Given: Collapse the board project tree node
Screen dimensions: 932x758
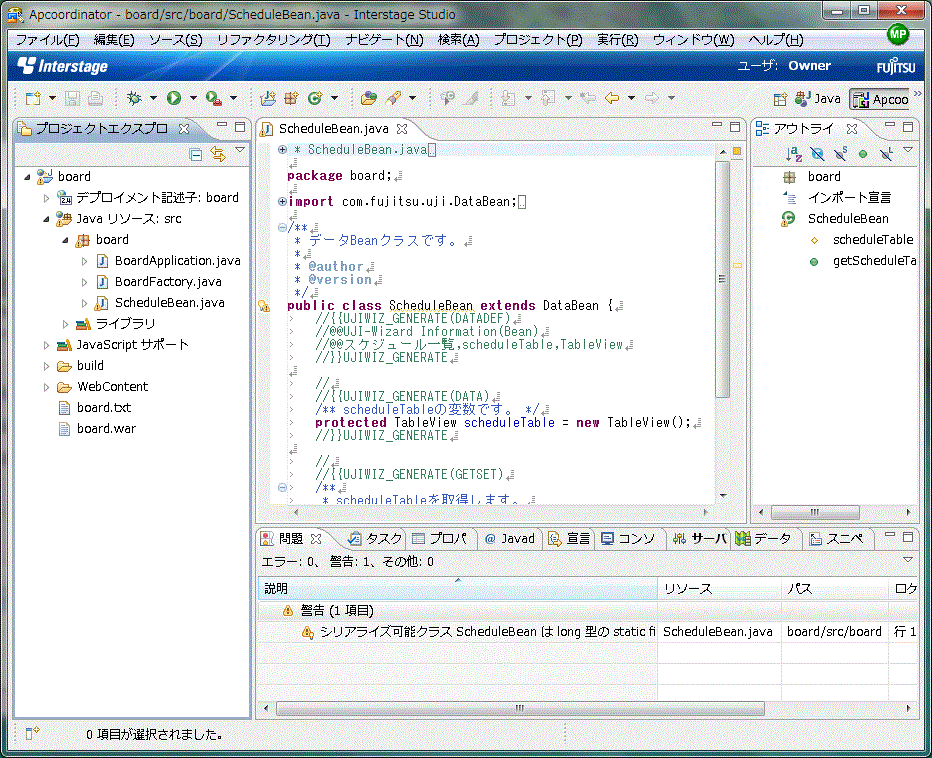Looking at the screenshot, I should coord(27,177).
